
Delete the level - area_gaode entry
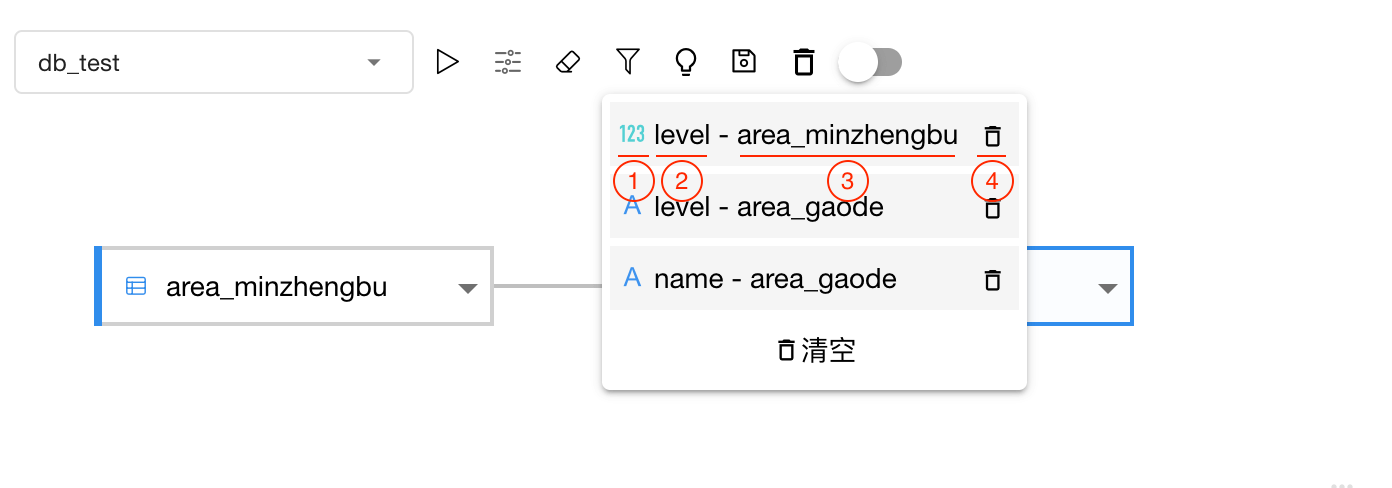click(x=992, y=208)
